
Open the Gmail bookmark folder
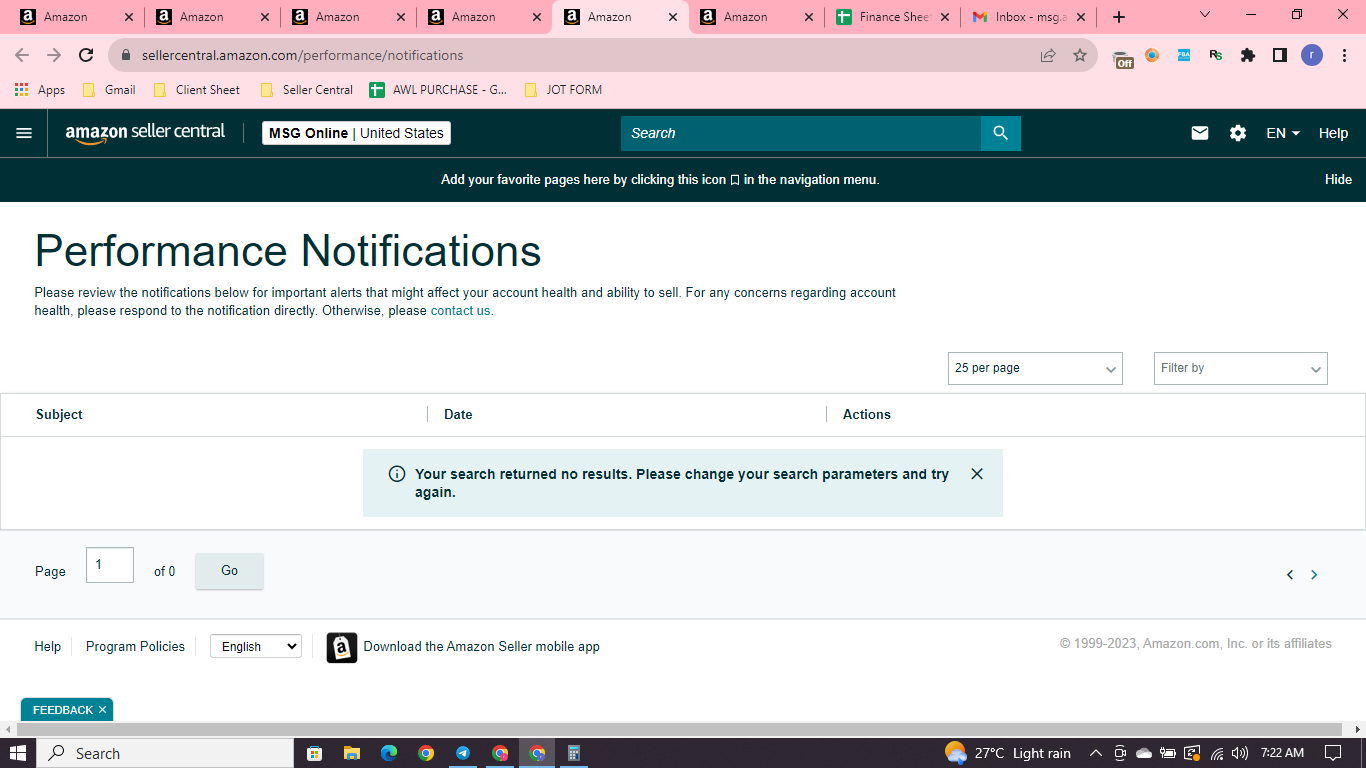tap(109, 90)
